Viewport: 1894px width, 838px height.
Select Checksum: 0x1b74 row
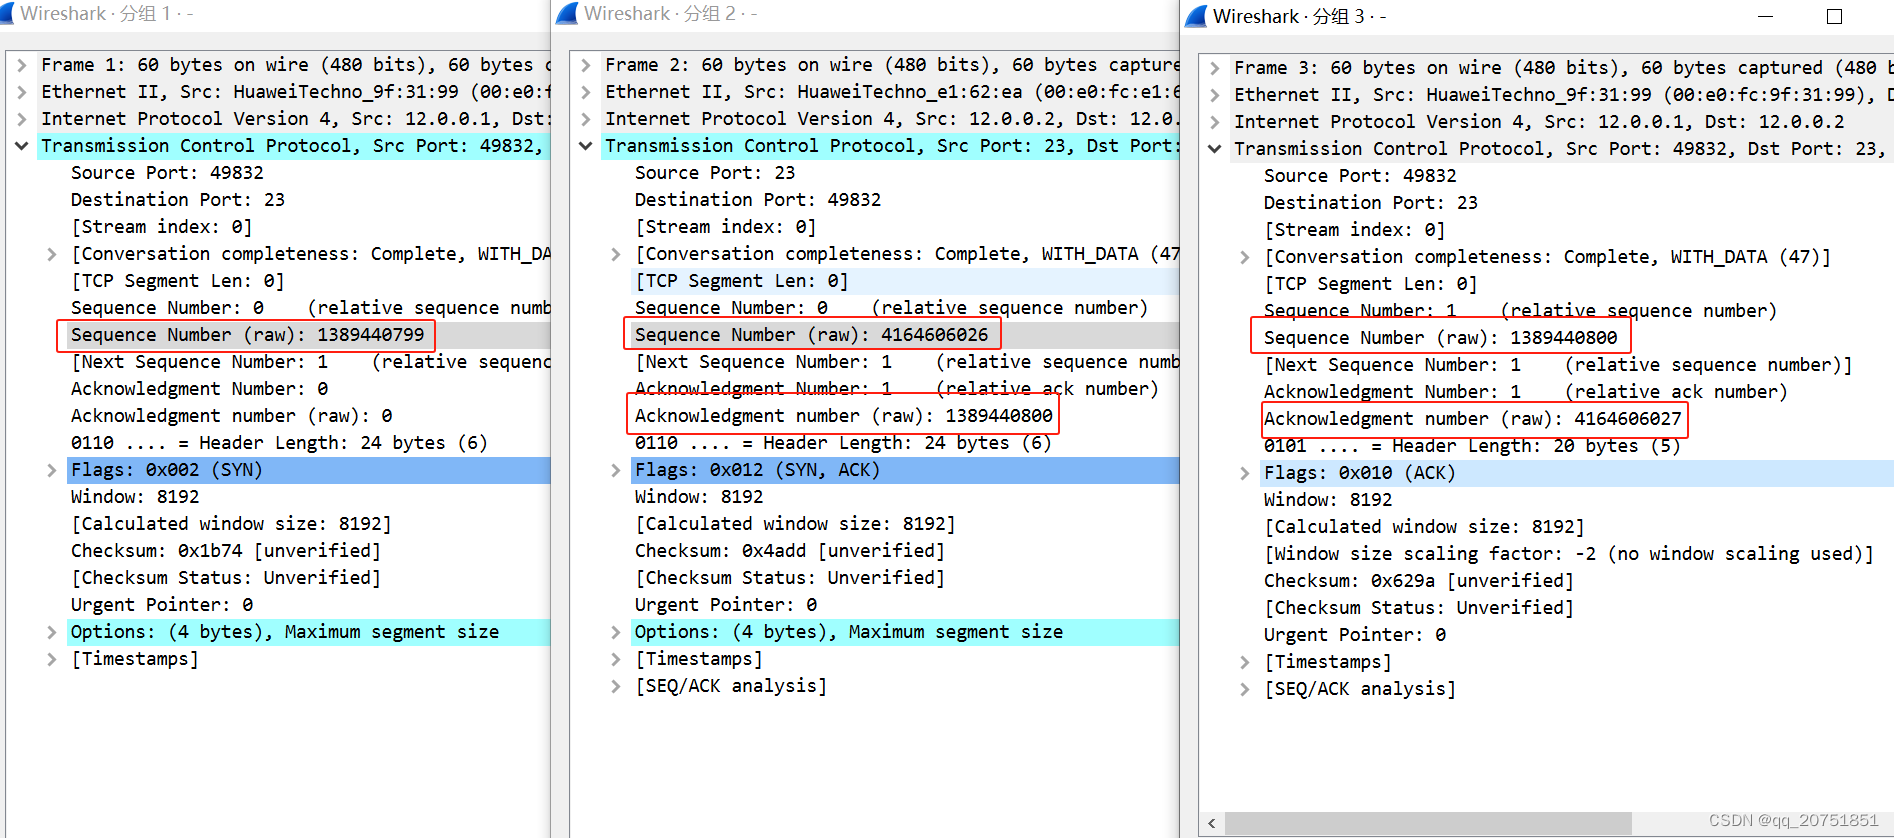[225, 551]
